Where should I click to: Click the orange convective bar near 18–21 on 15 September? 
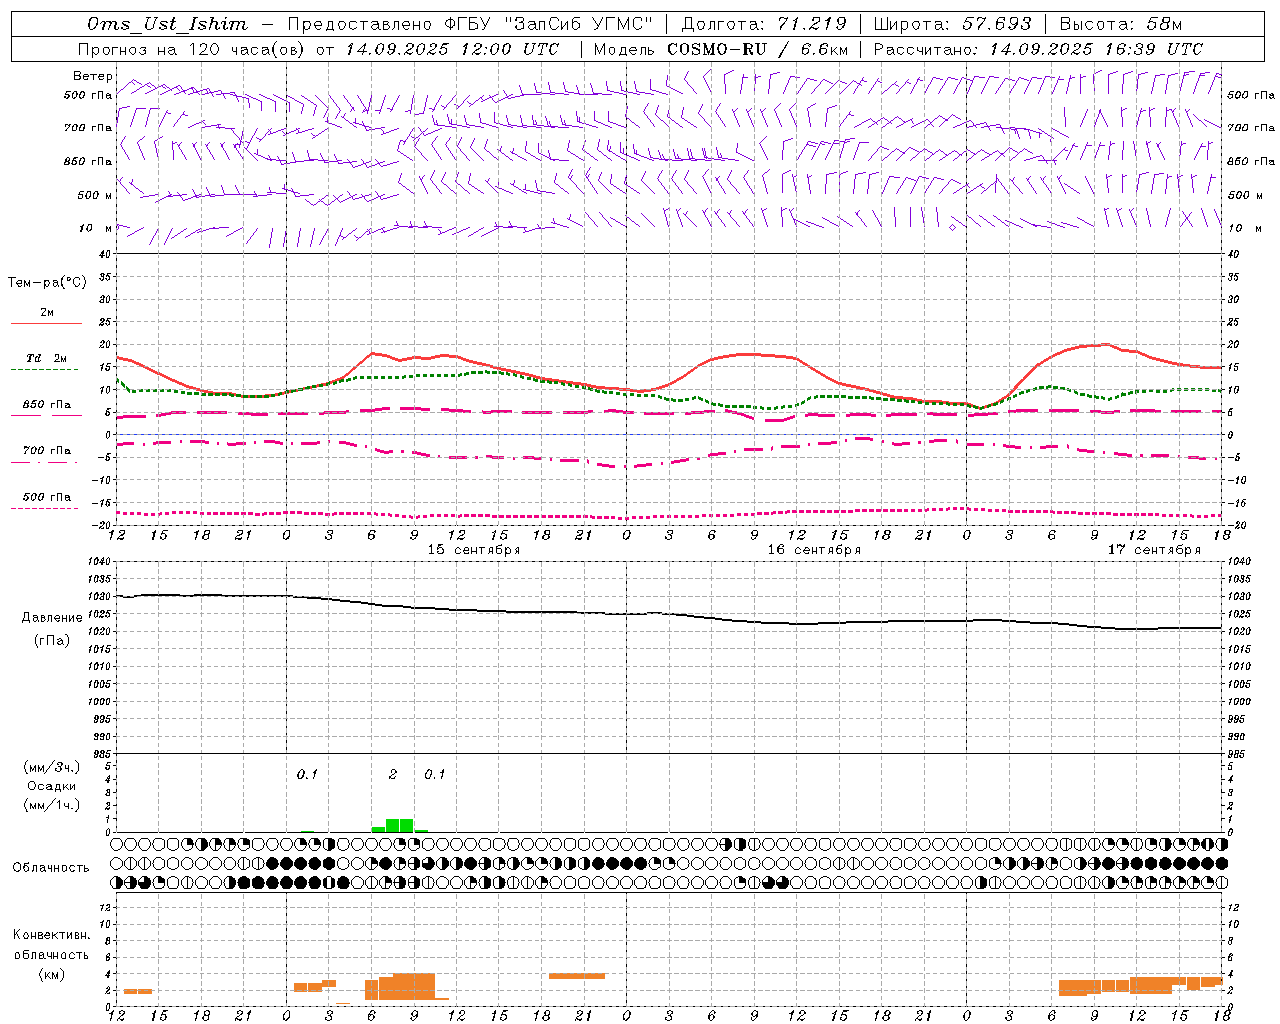[x=577, y=976]
